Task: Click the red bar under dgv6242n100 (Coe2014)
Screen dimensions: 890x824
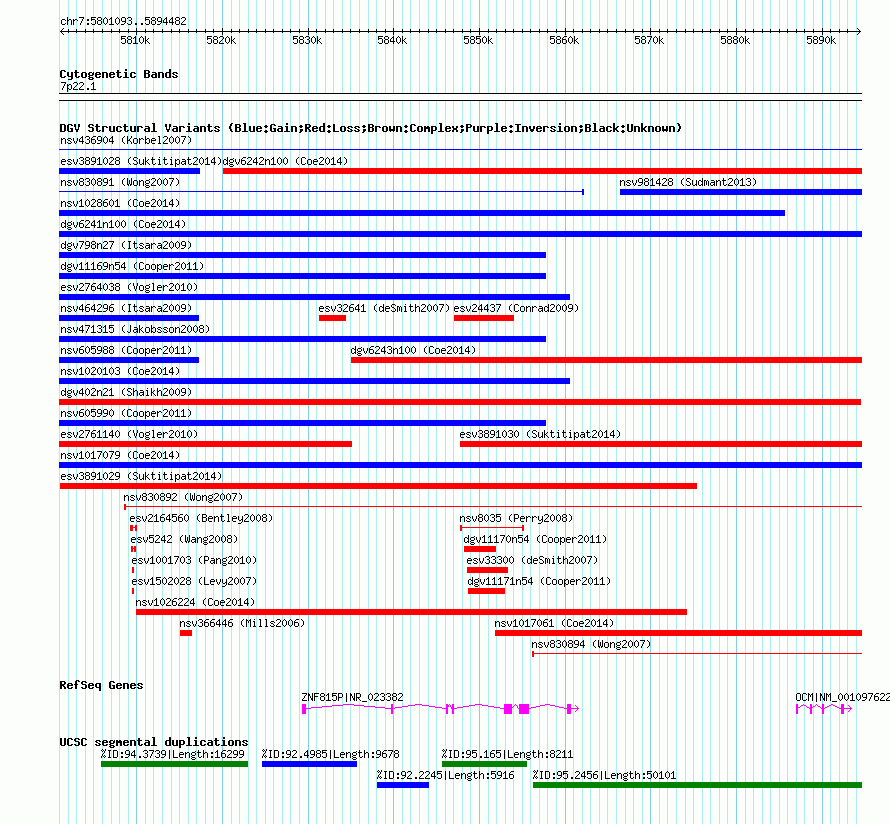Action: coord(542,171)
